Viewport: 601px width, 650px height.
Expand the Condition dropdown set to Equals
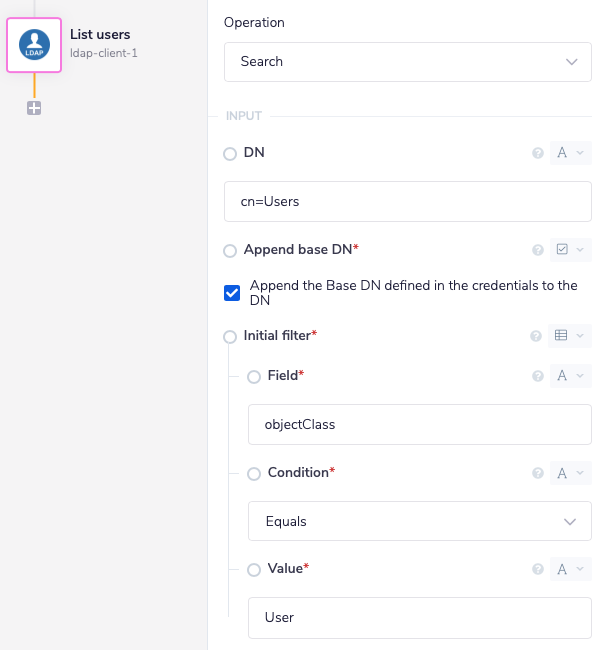click(x=420, y=521)
